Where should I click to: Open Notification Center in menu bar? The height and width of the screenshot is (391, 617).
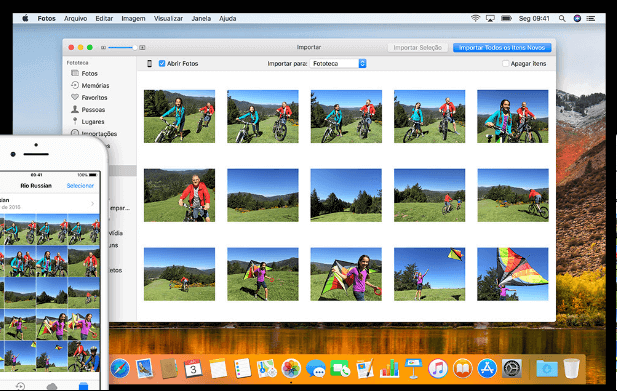pos(591,18)
